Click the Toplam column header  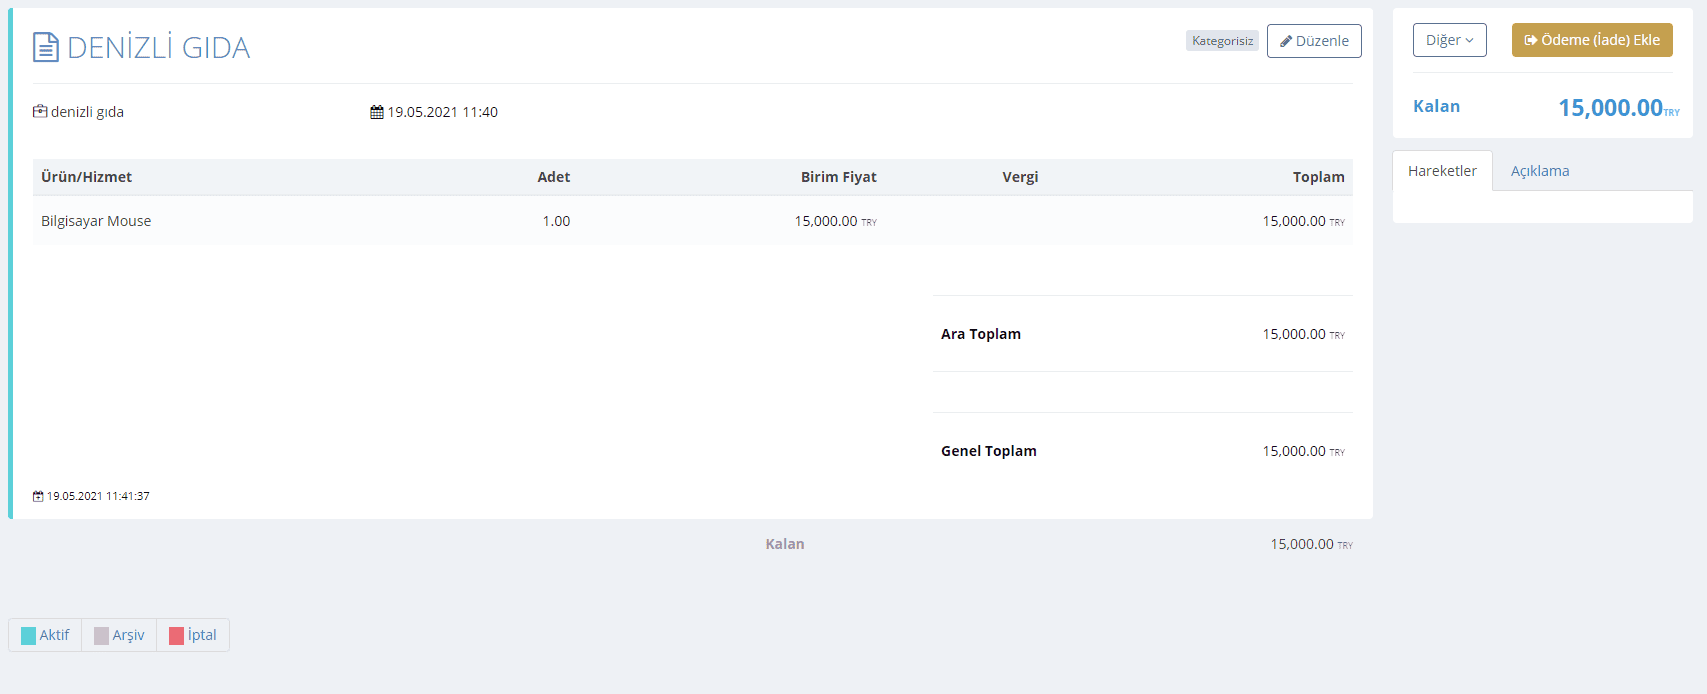1318,177
